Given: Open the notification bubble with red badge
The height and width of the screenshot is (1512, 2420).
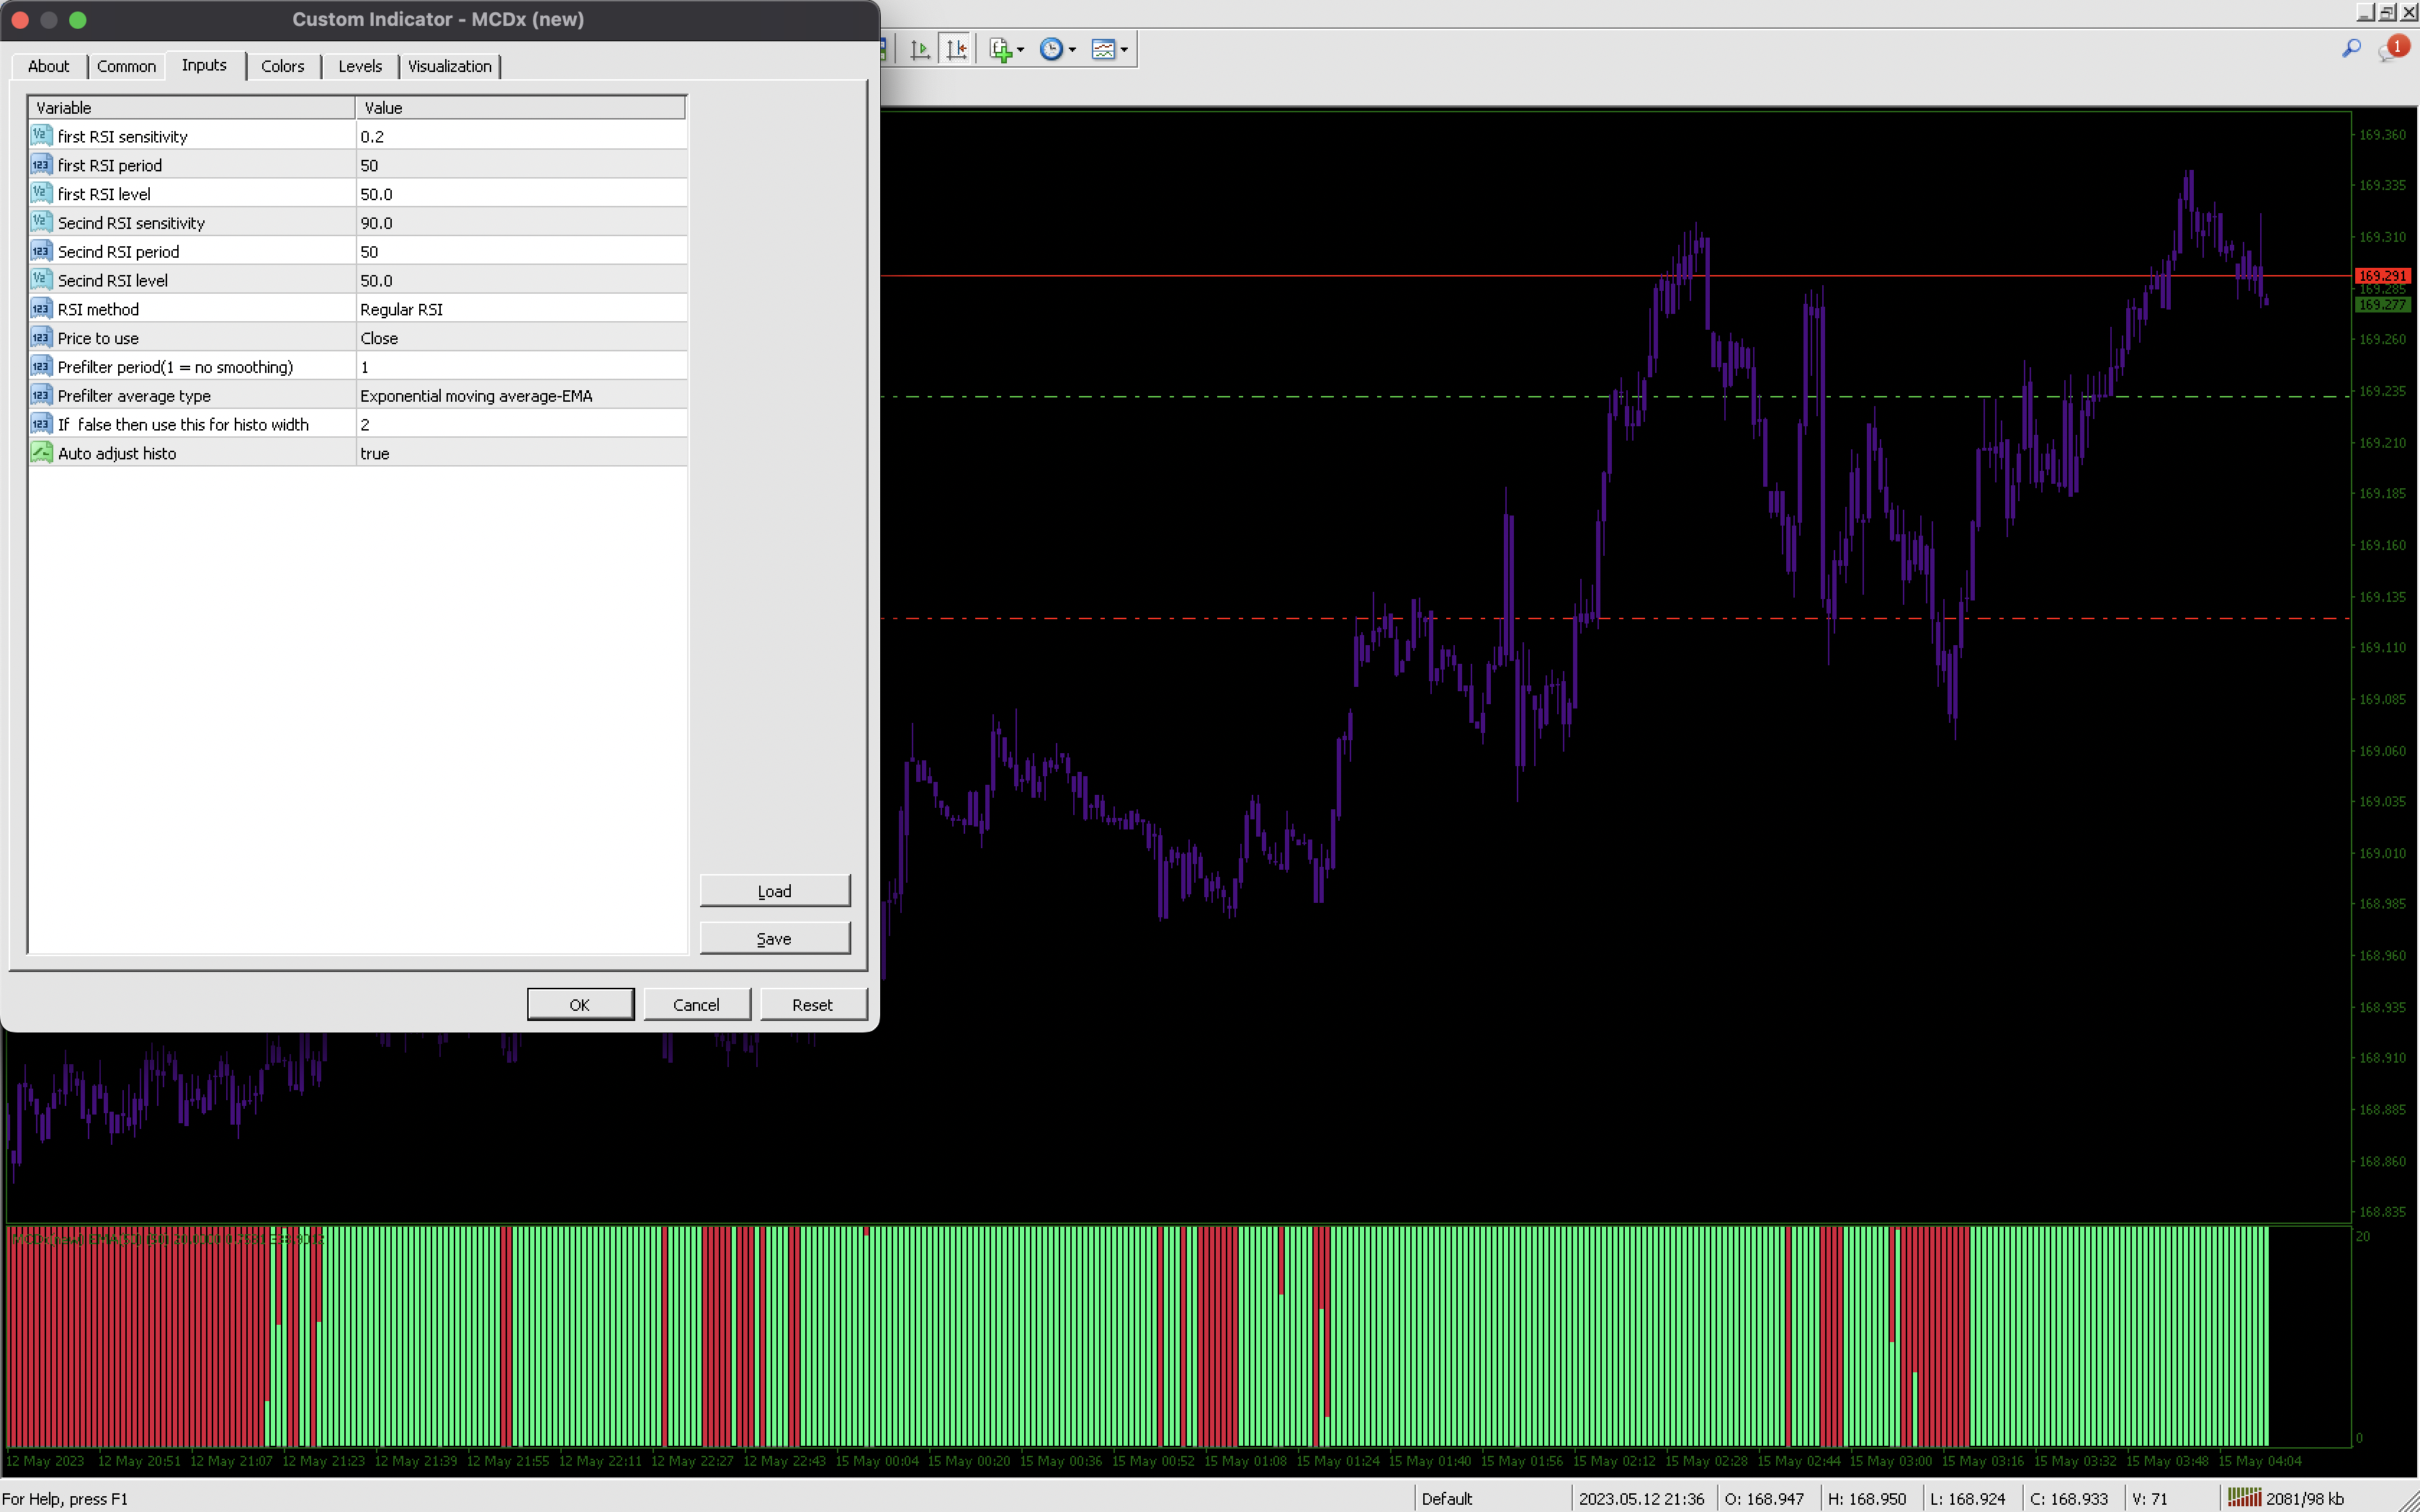Looking at the screenshot, I should [x=2391, y=50].
